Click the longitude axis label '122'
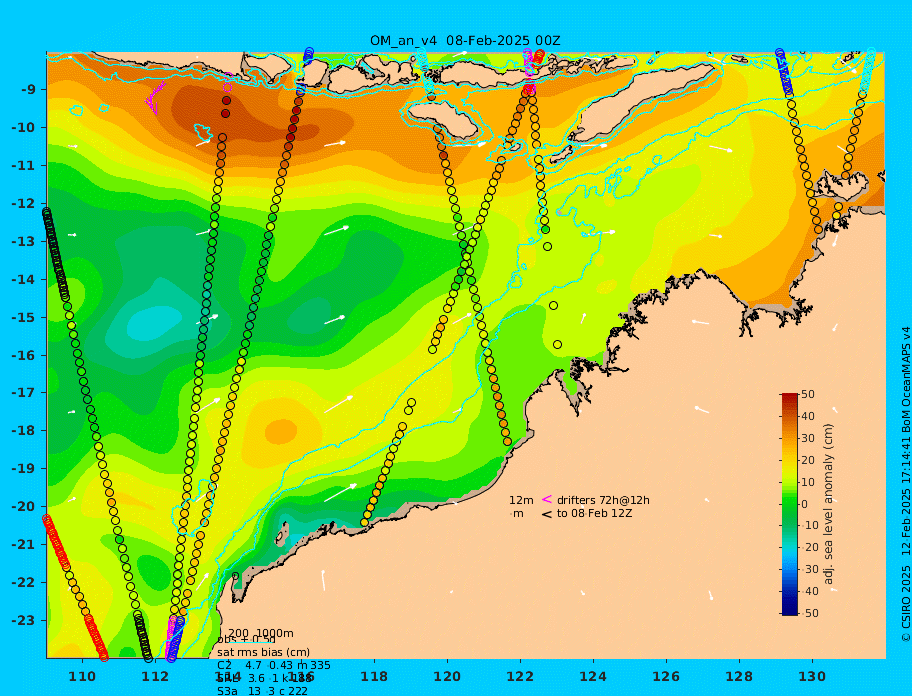912x696 pixels. click(x=520, y=676)
